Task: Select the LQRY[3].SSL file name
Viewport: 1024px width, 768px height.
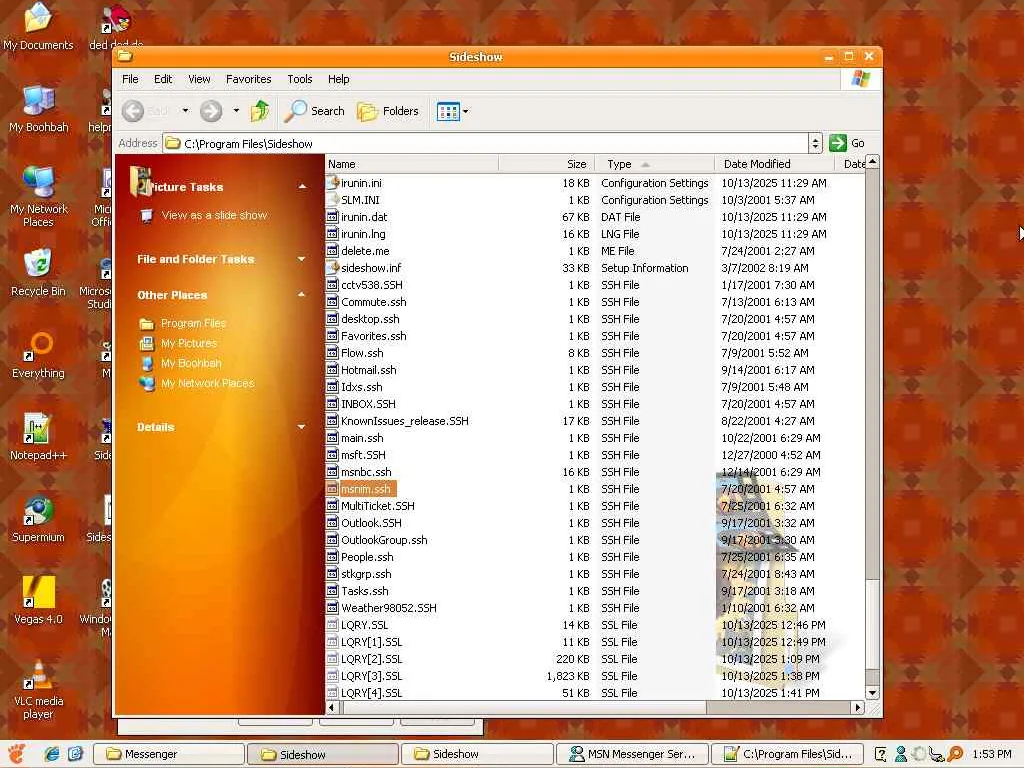Action: click(372, 676)
